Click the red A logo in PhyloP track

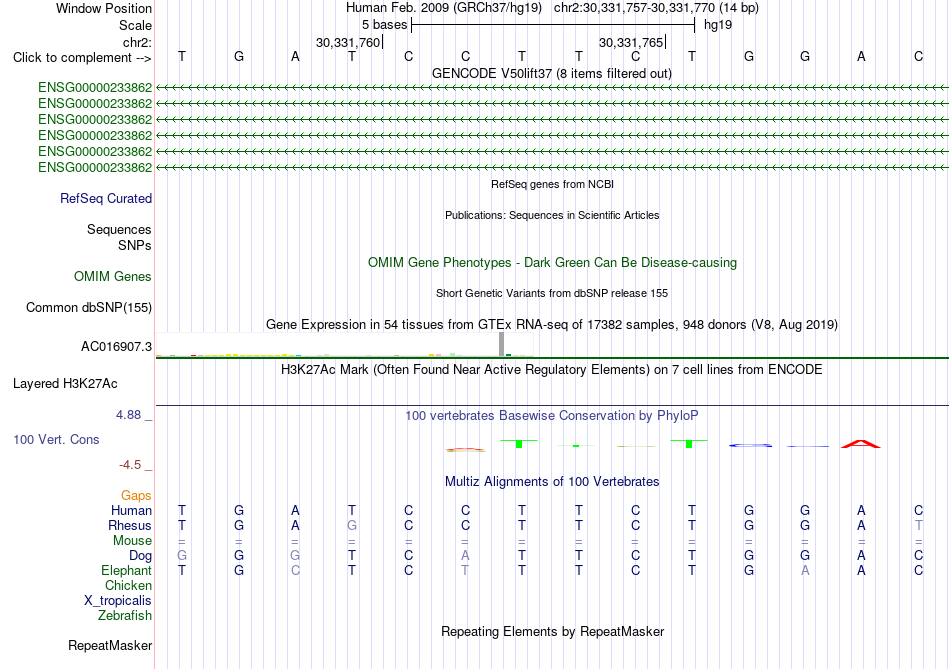coord(861,444)
